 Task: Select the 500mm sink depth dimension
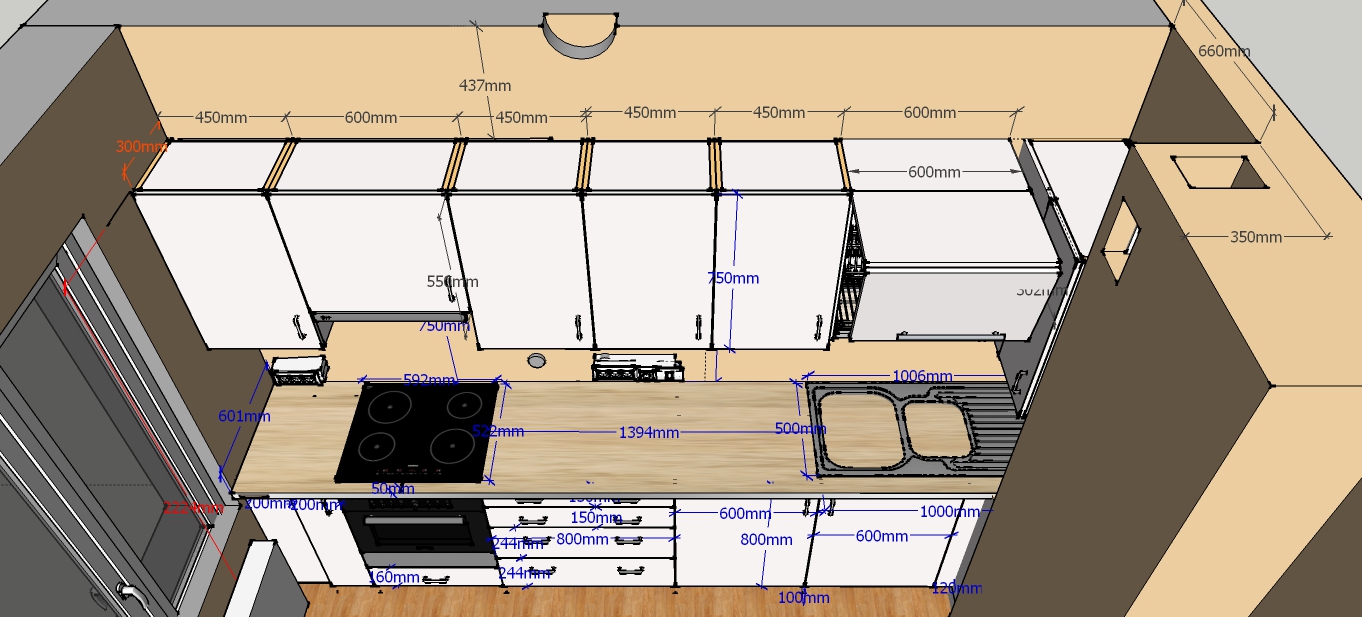[801, 428]
